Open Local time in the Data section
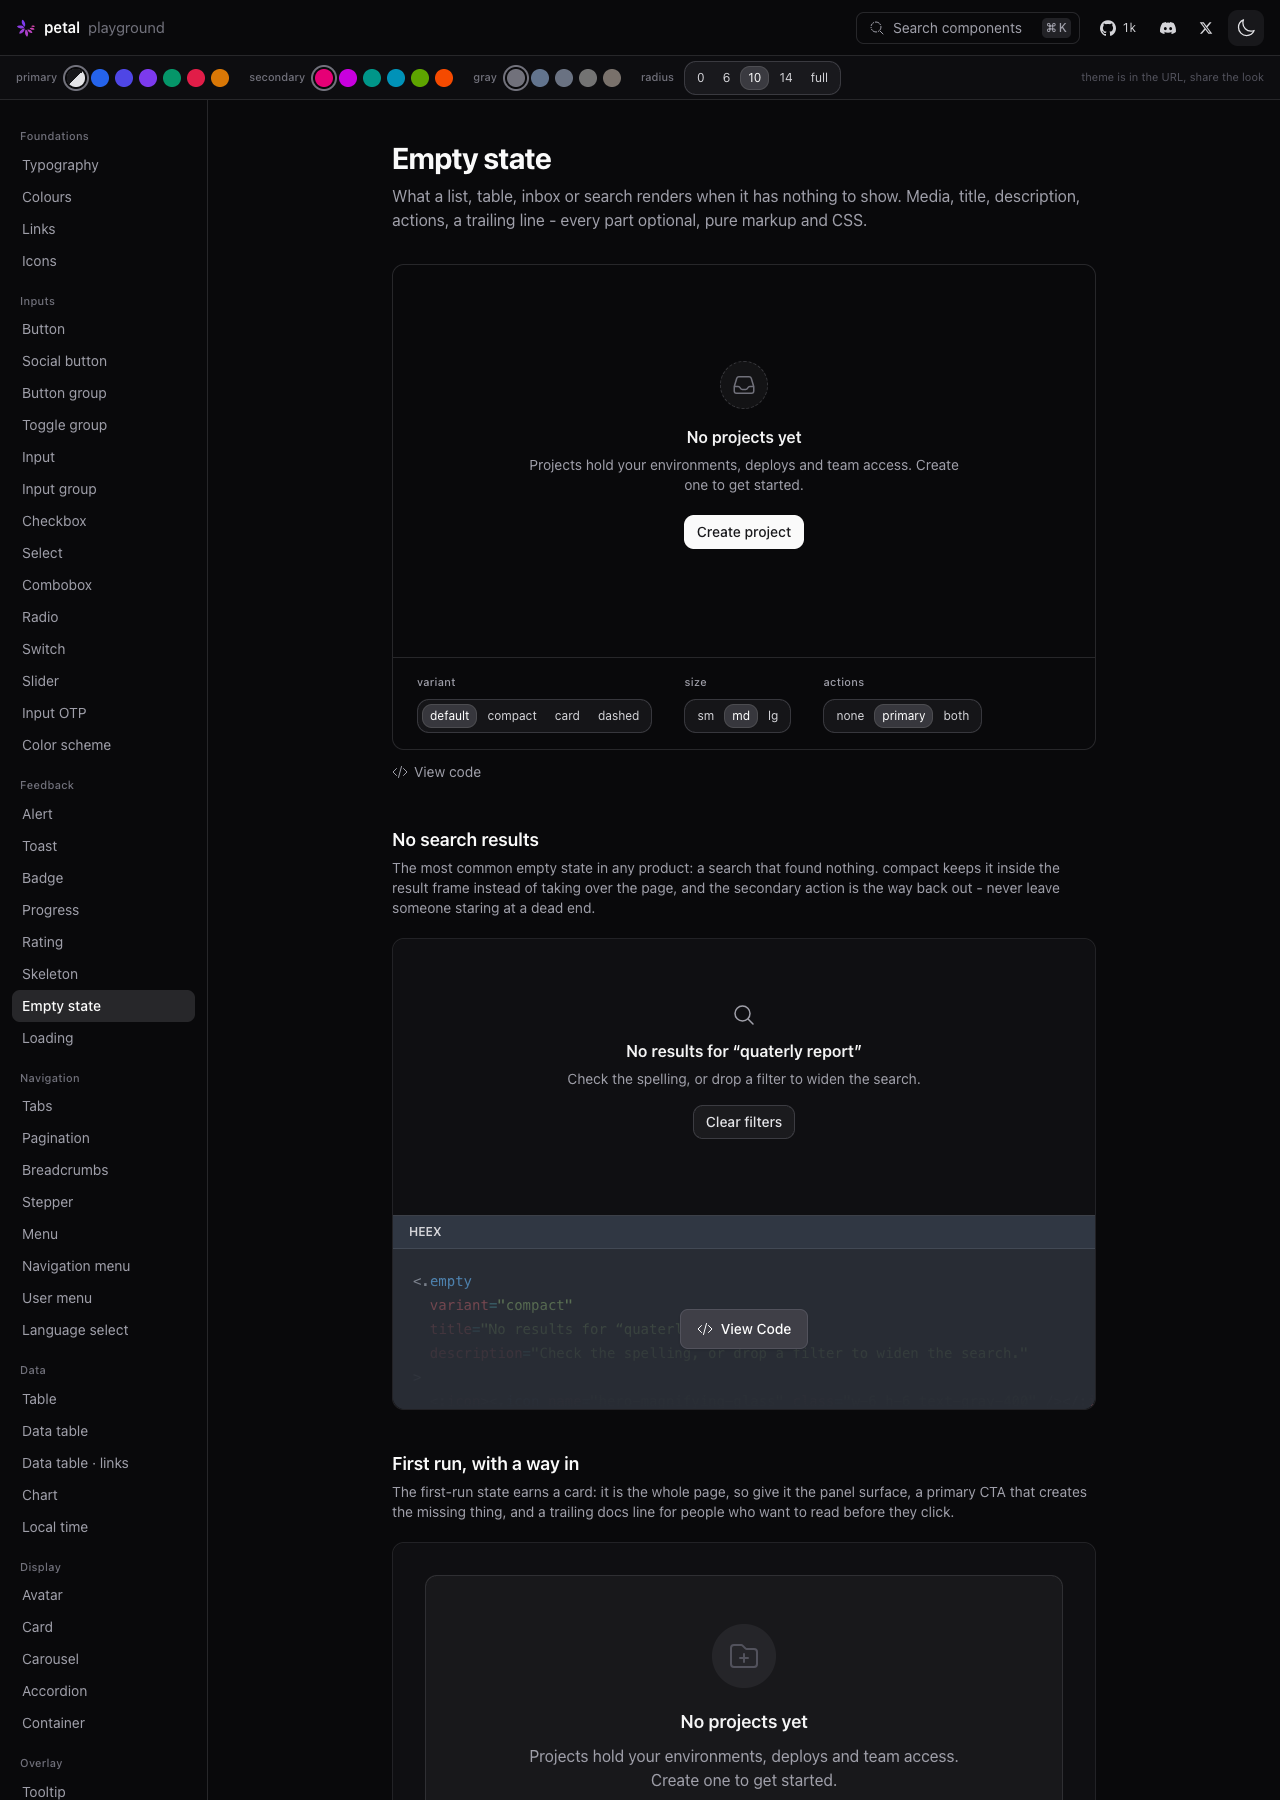 103,1527
